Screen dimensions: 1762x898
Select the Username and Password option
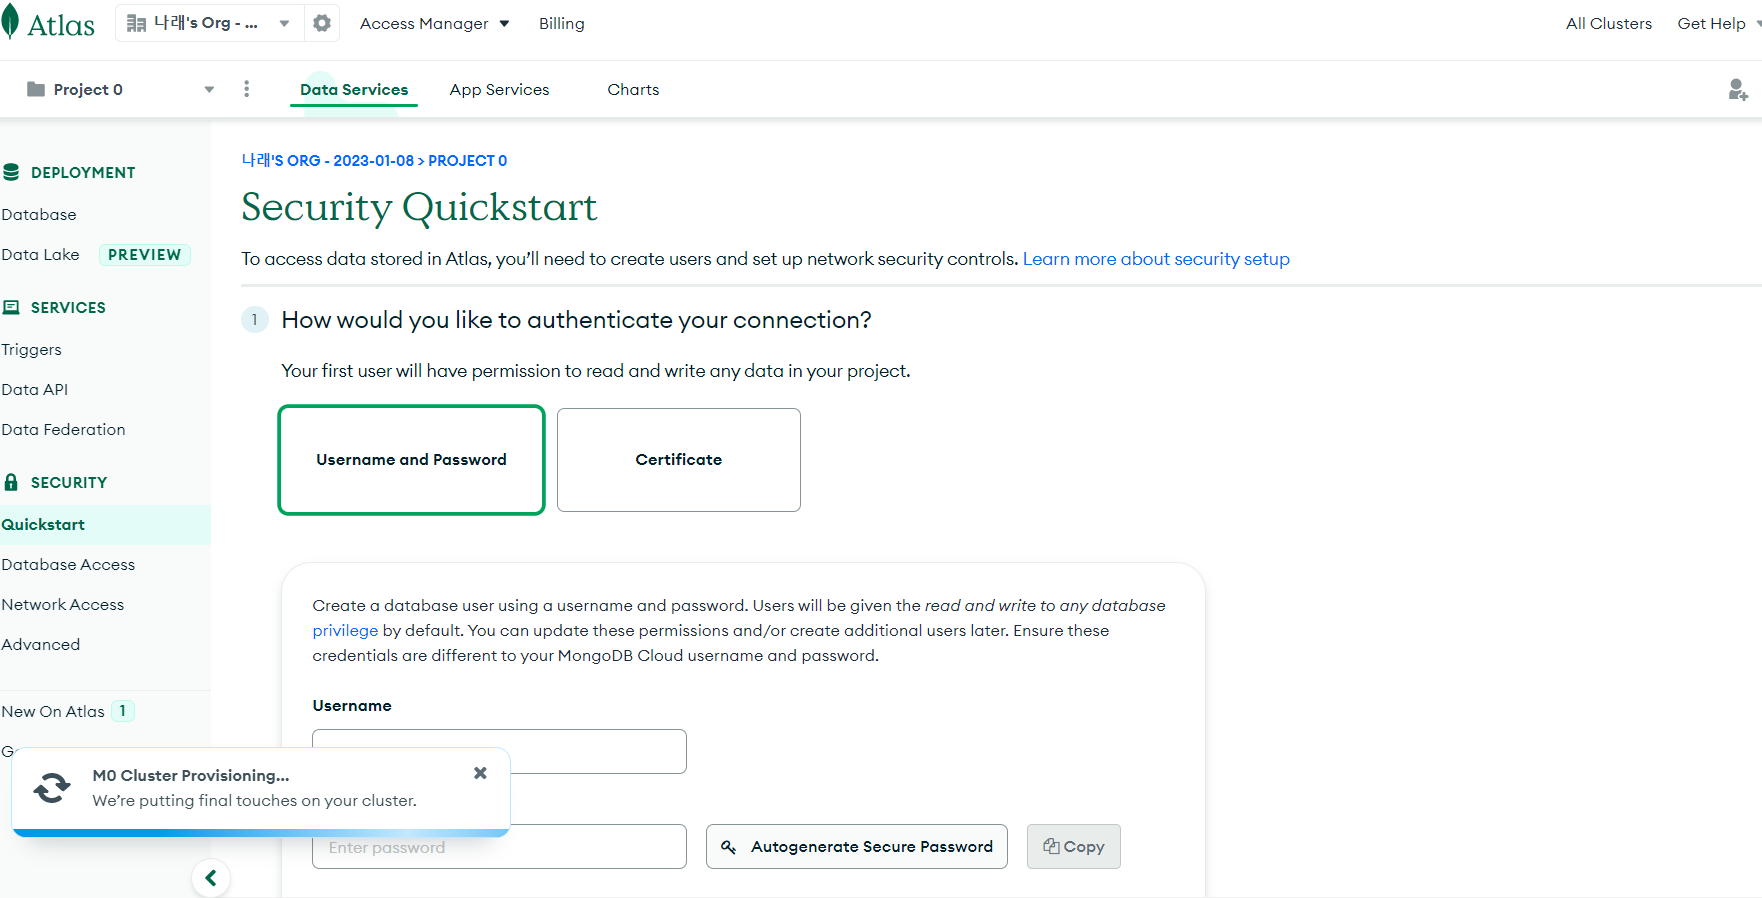[411, 460]
